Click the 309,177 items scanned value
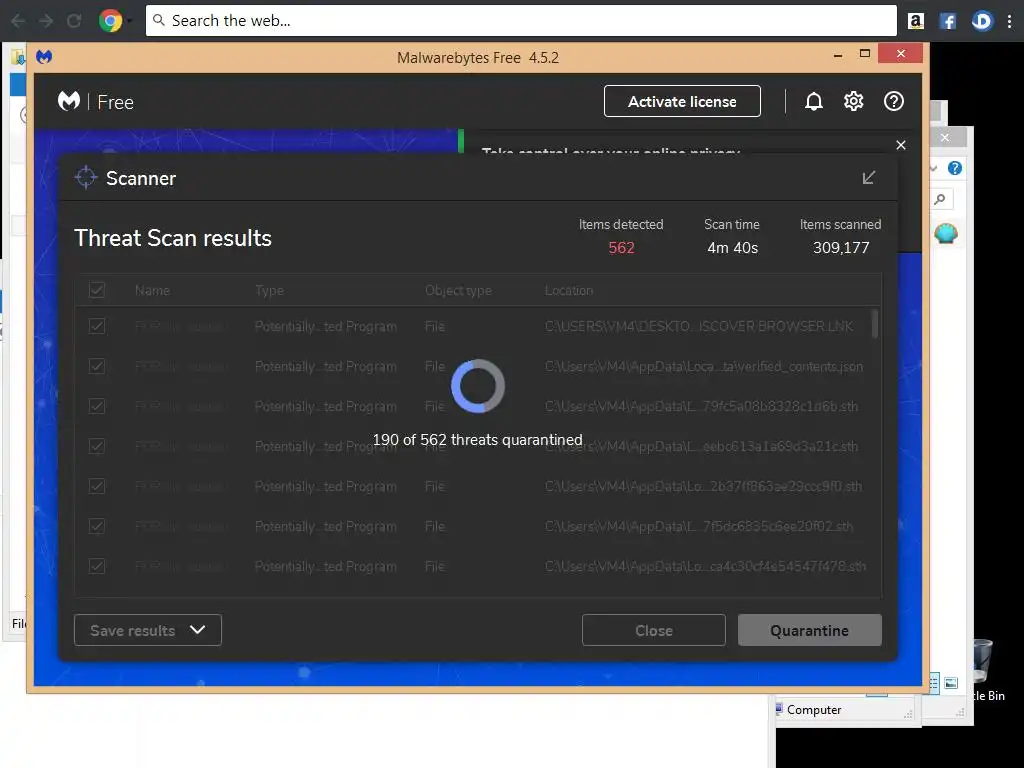 (x=841, y=248)
